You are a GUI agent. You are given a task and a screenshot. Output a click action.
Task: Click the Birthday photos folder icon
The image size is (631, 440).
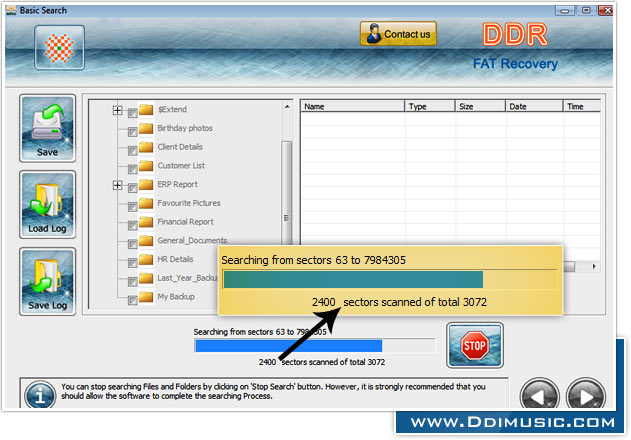(146, 128)
